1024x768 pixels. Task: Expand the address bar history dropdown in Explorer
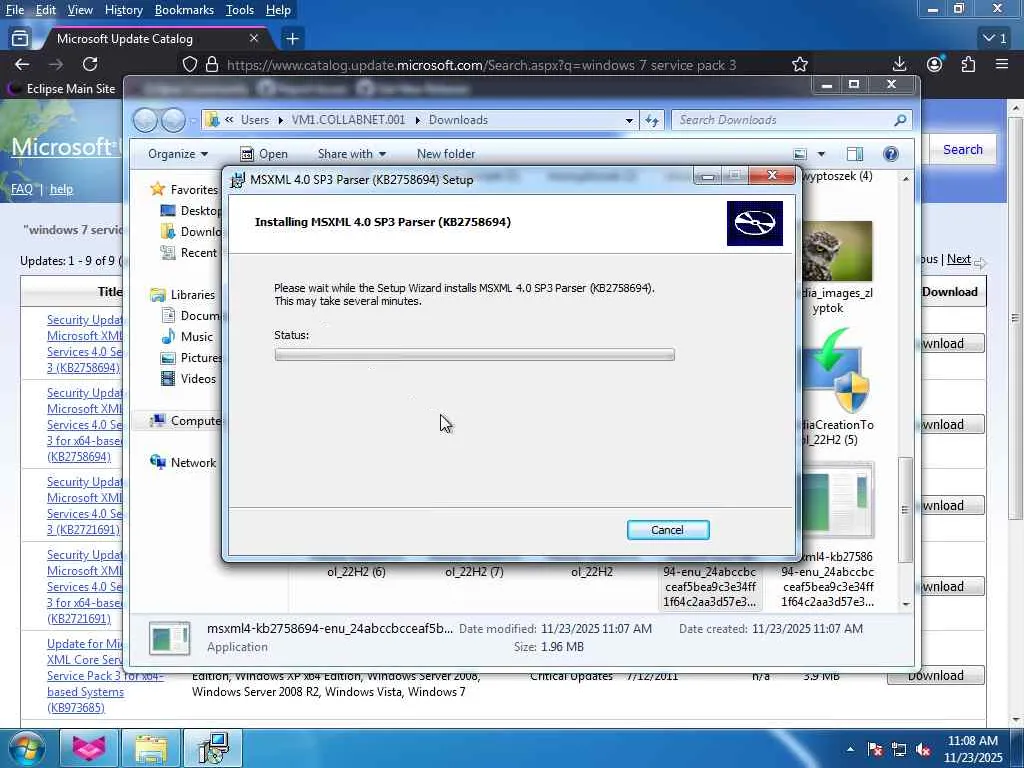[x=629, y=120]
